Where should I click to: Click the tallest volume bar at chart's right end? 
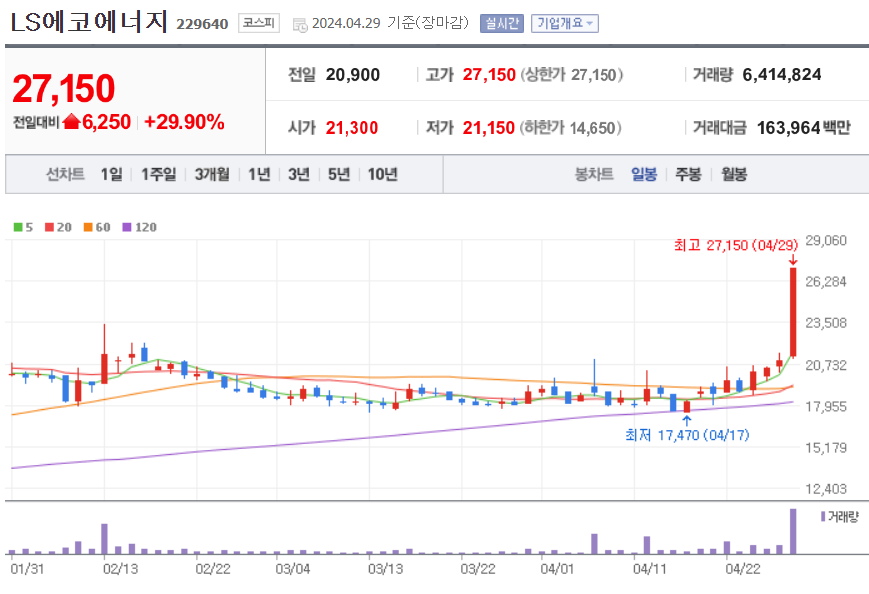(793, 531)
